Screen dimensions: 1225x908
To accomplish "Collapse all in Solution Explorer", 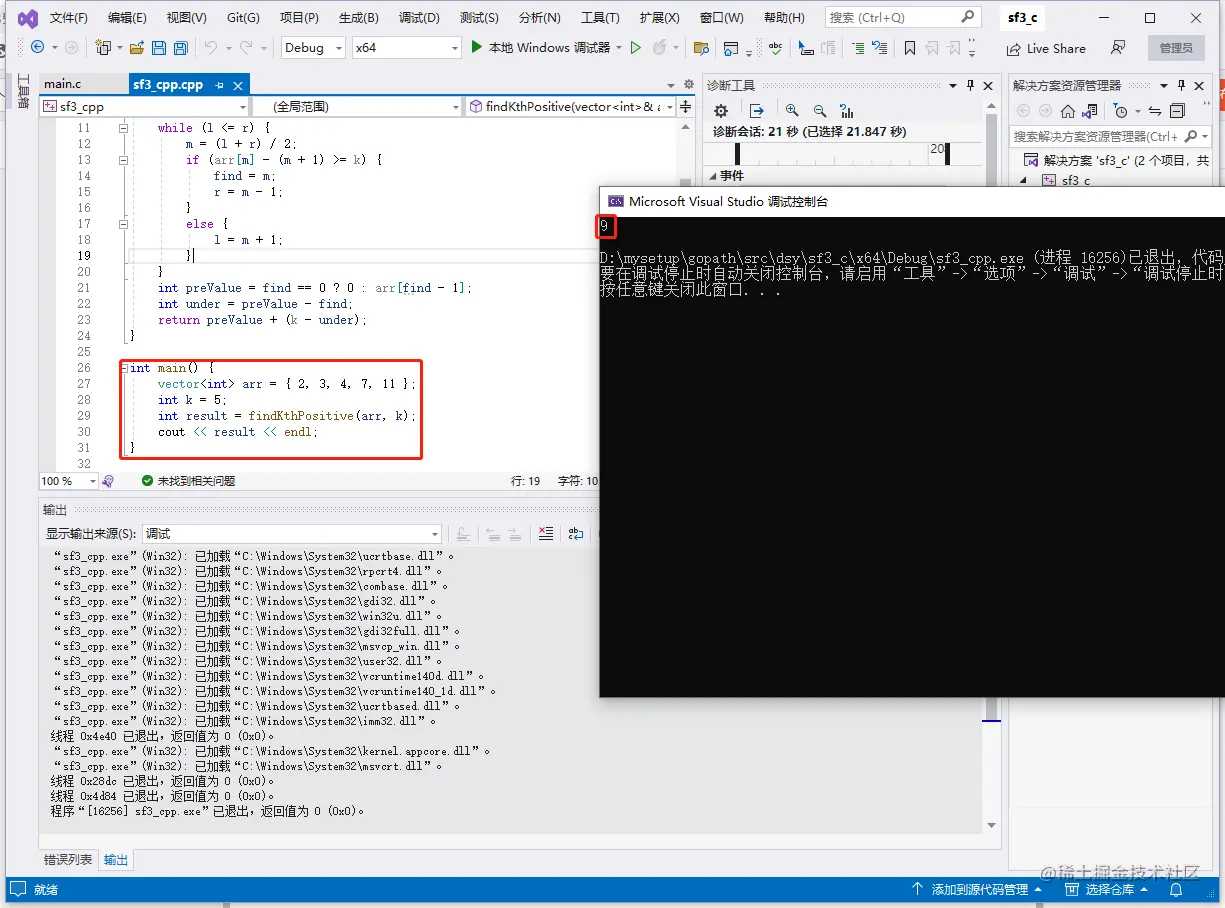I will pyautogui.click(x=1177, y=111).
